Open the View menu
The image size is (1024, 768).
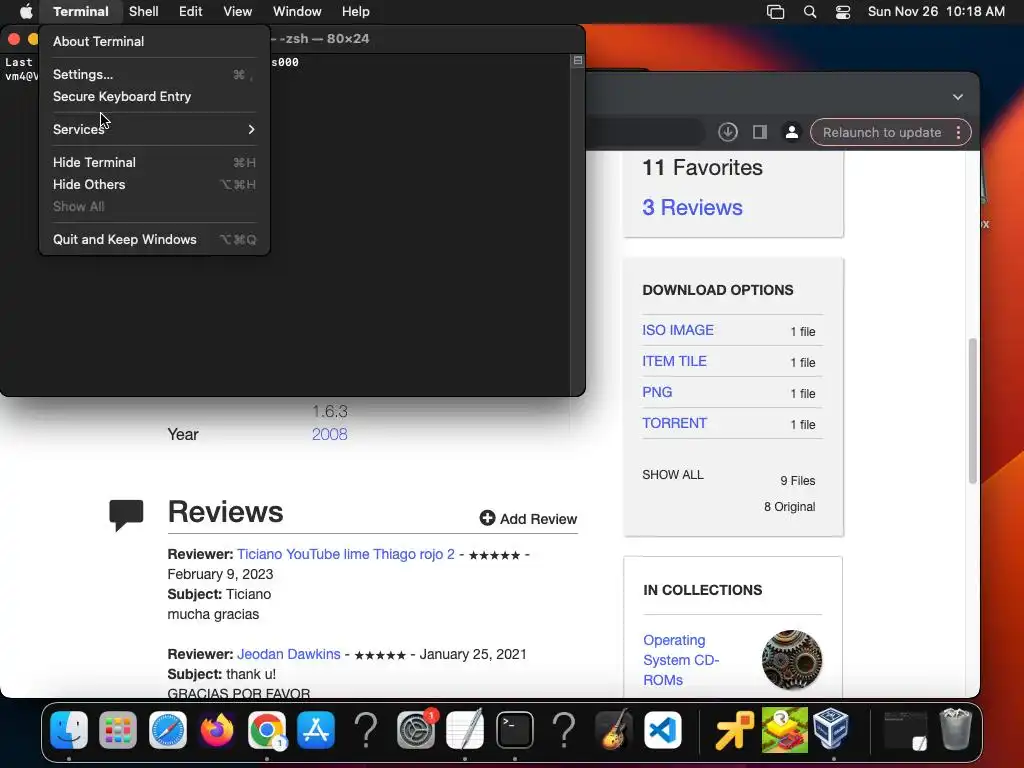[238, 12]
